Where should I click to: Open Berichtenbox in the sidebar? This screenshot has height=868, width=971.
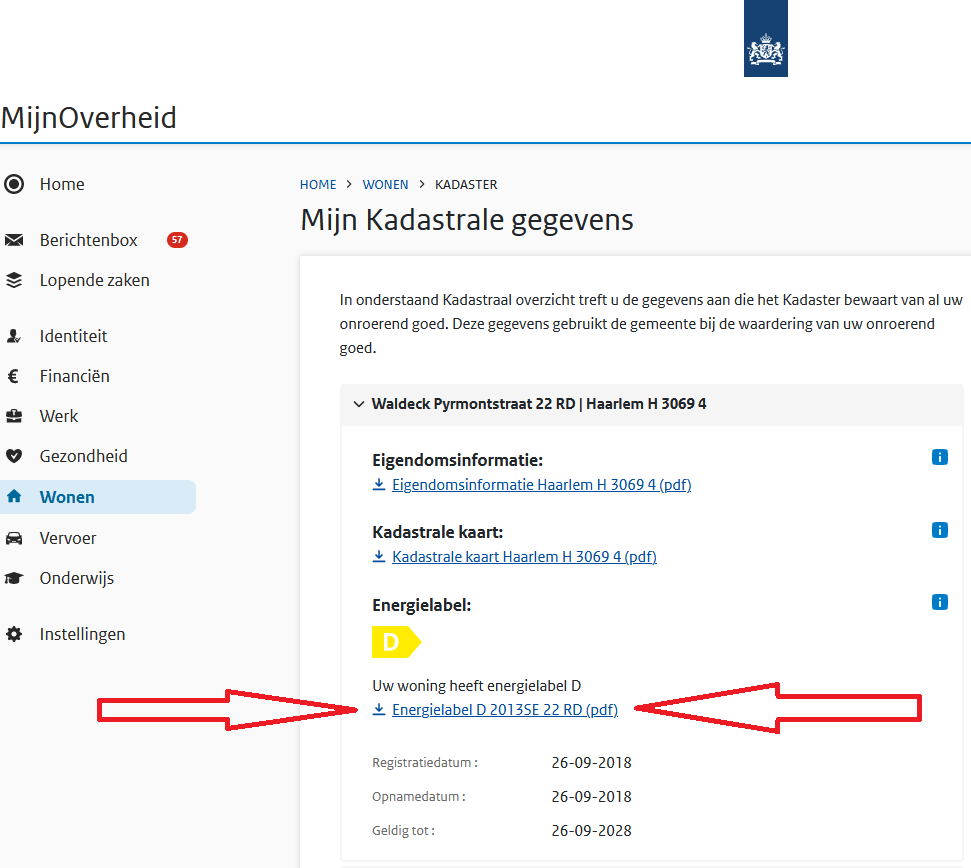pos(89,240)
